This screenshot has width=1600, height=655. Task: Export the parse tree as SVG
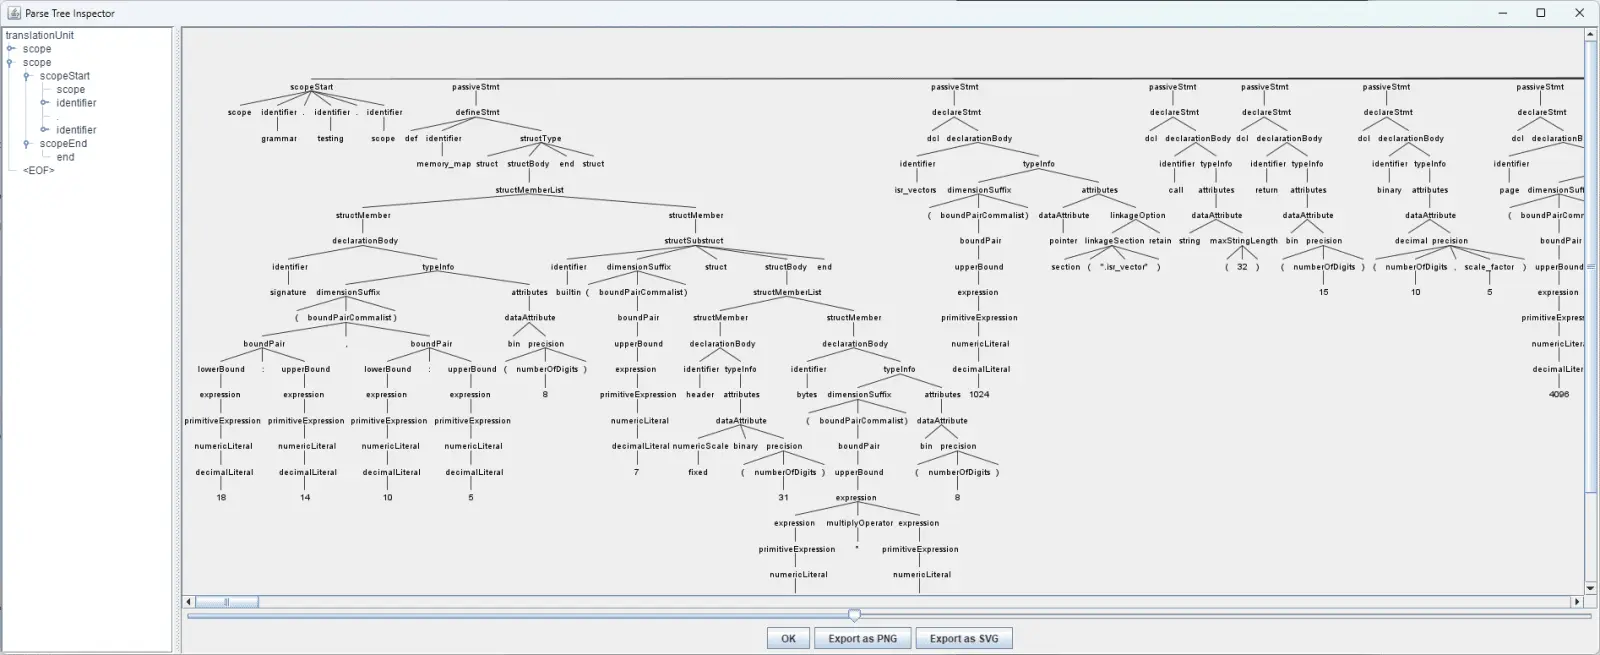[x=963, y=638]
